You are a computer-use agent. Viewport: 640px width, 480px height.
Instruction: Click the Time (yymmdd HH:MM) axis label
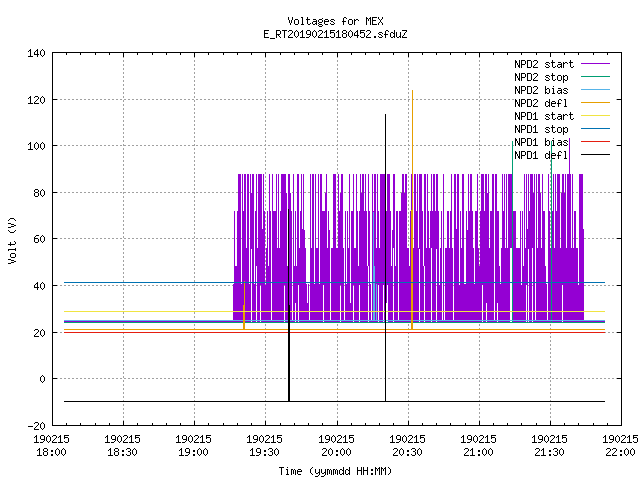click(x=335, y=471)
